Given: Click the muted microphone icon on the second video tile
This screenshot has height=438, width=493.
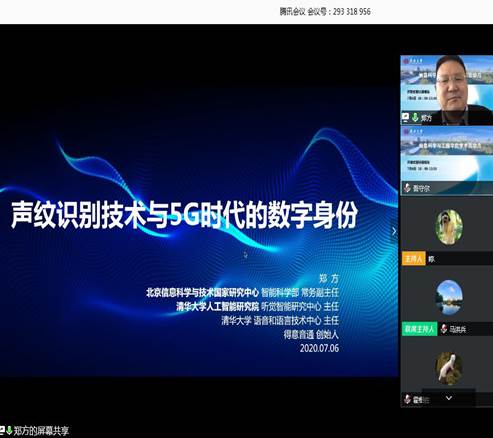Looking at the screenshot, I should point(407,188).
